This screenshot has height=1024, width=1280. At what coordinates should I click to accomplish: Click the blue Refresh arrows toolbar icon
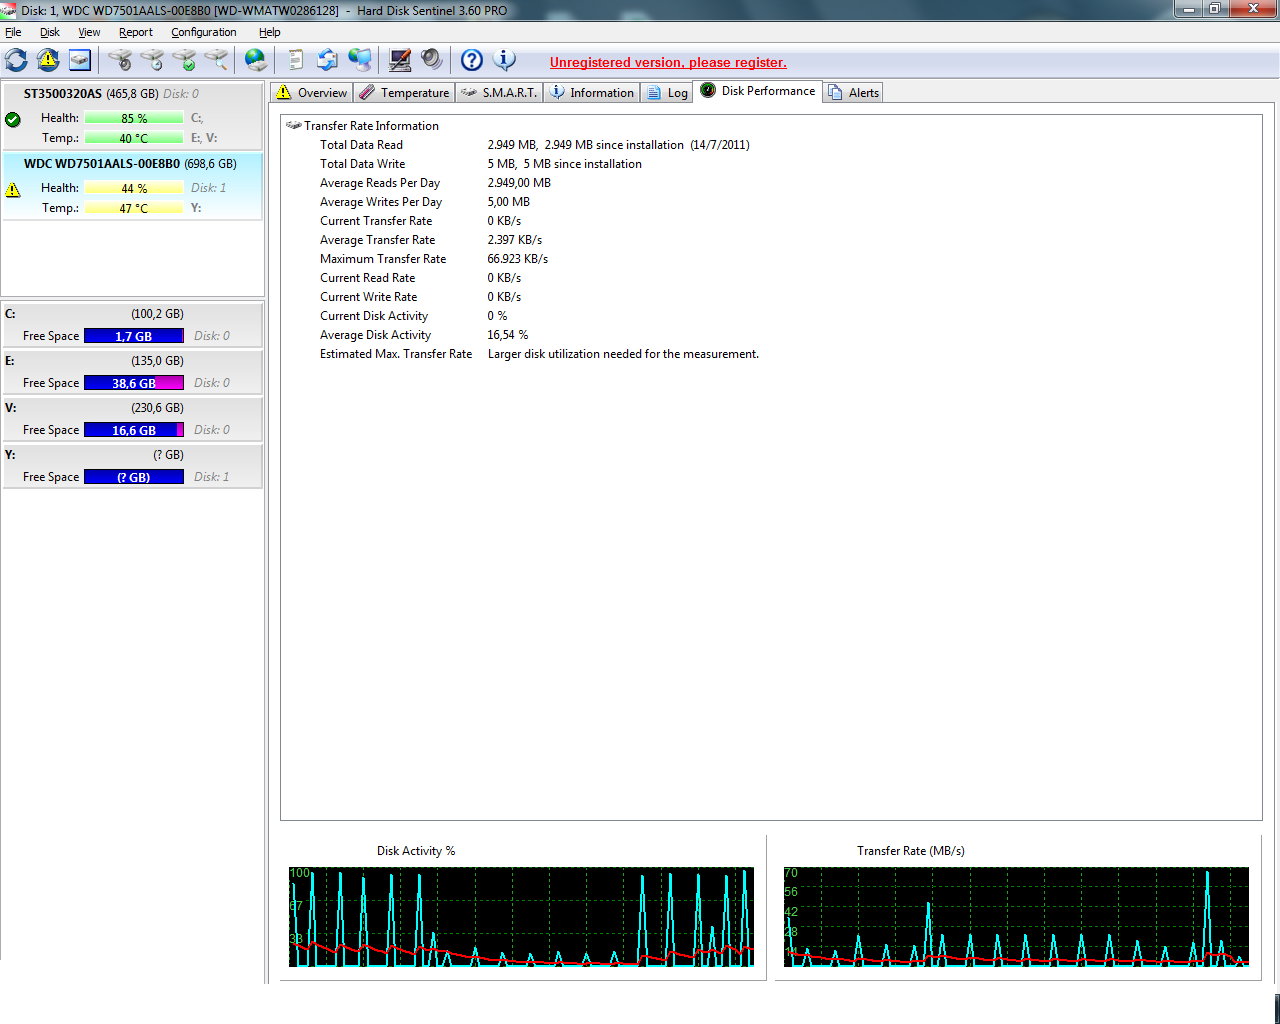tap(16, 60)
